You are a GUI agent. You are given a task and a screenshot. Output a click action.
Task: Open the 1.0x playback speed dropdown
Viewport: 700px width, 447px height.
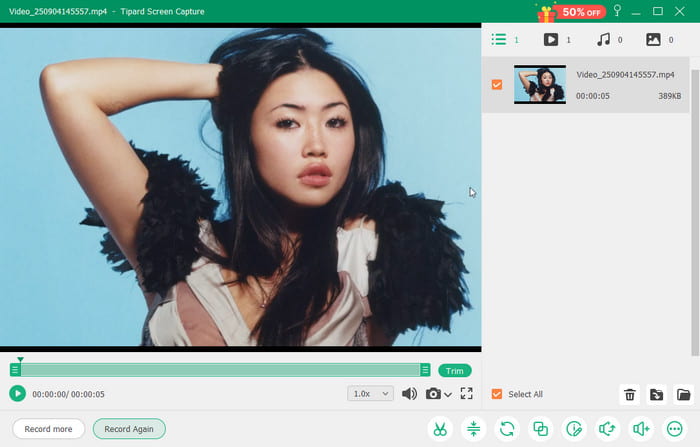(x=369, y=394)
